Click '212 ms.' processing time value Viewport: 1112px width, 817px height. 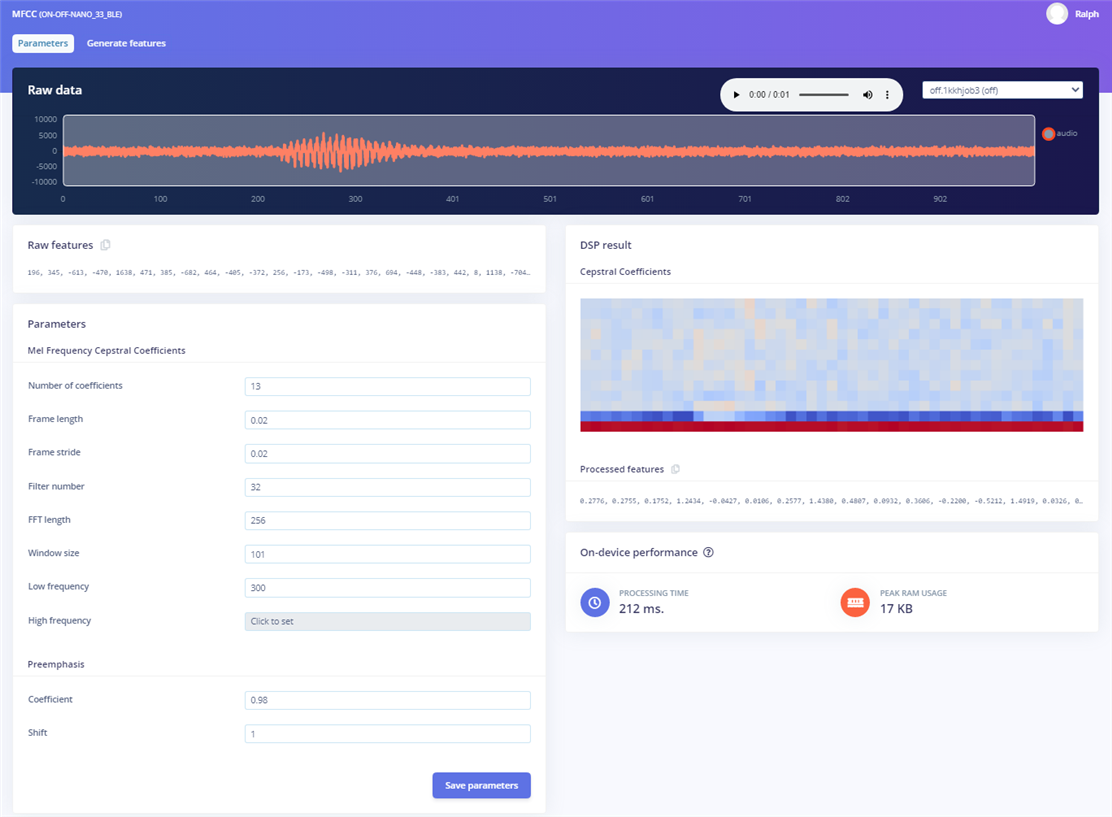641,608
